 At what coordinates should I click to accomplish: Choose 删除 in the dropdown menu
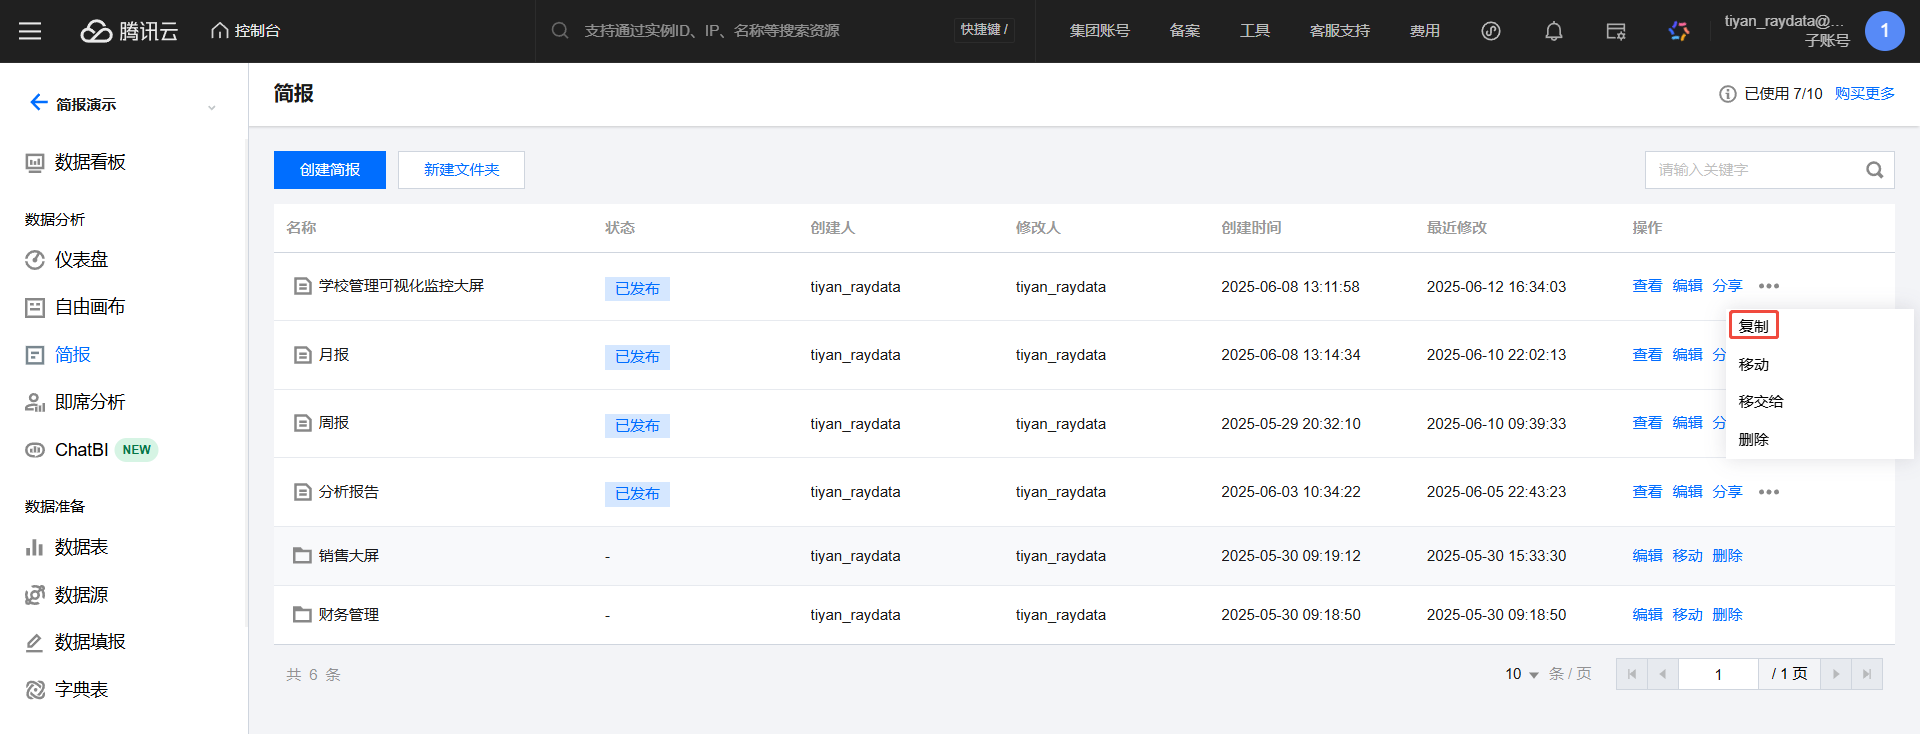1753,439
